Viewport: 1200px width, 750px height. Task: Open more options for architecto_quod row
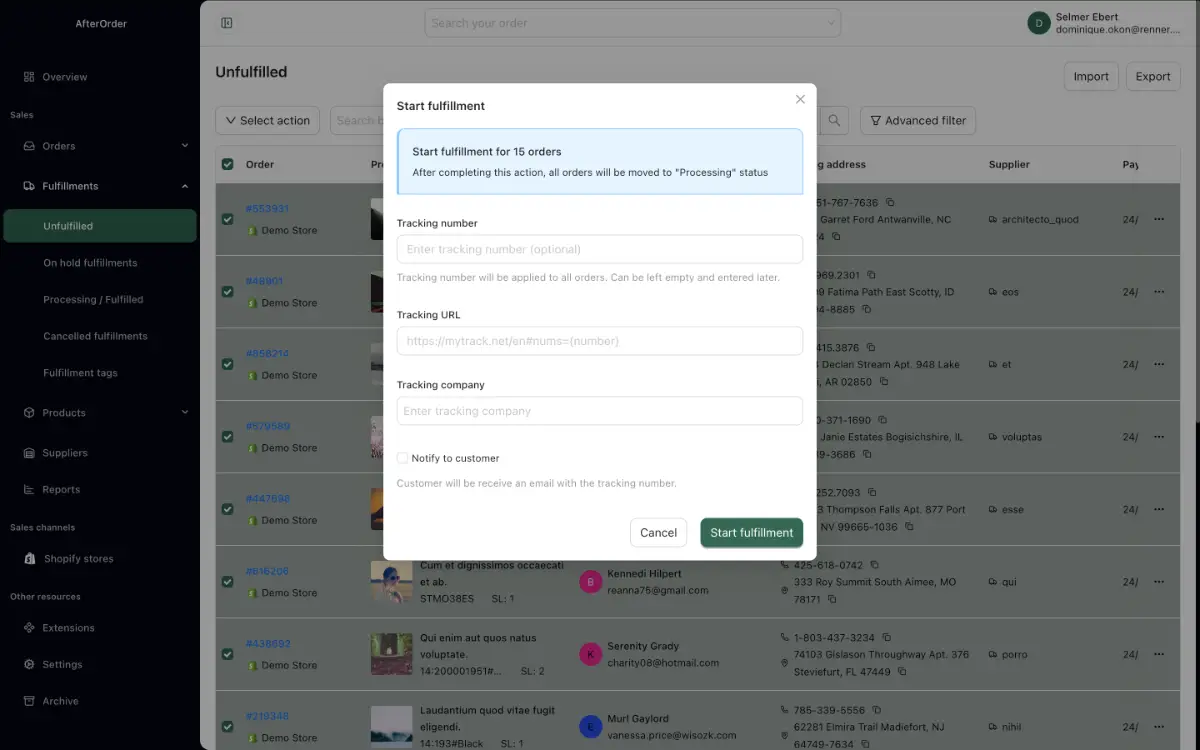tap(1159, 219)
